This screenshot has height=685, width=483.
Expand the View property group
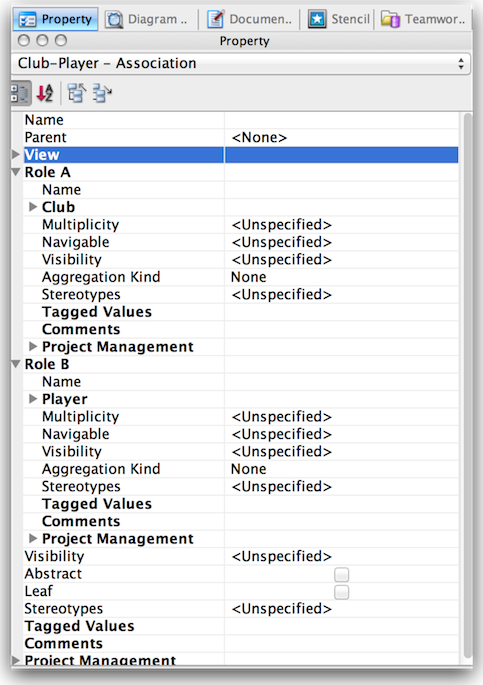click(x=15, y=154)
